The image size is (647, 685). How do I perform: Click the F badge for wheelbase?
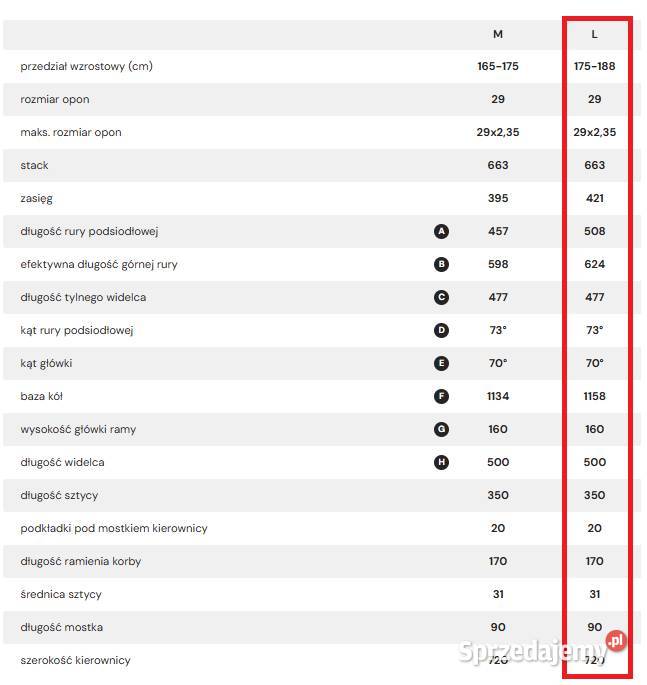441,396
